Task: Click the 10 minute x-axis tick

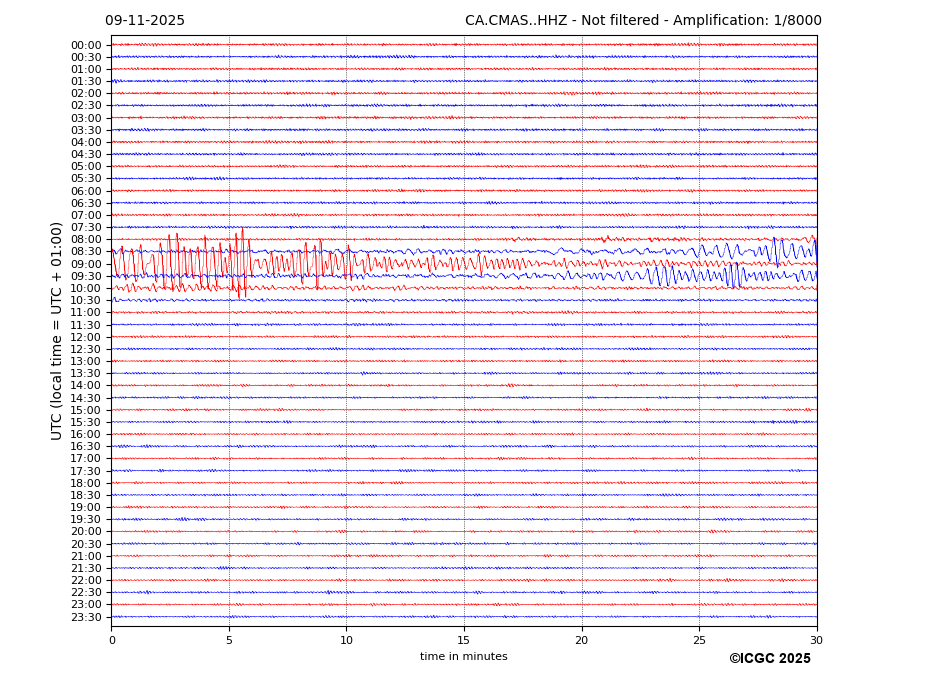Action: [346, 640]
